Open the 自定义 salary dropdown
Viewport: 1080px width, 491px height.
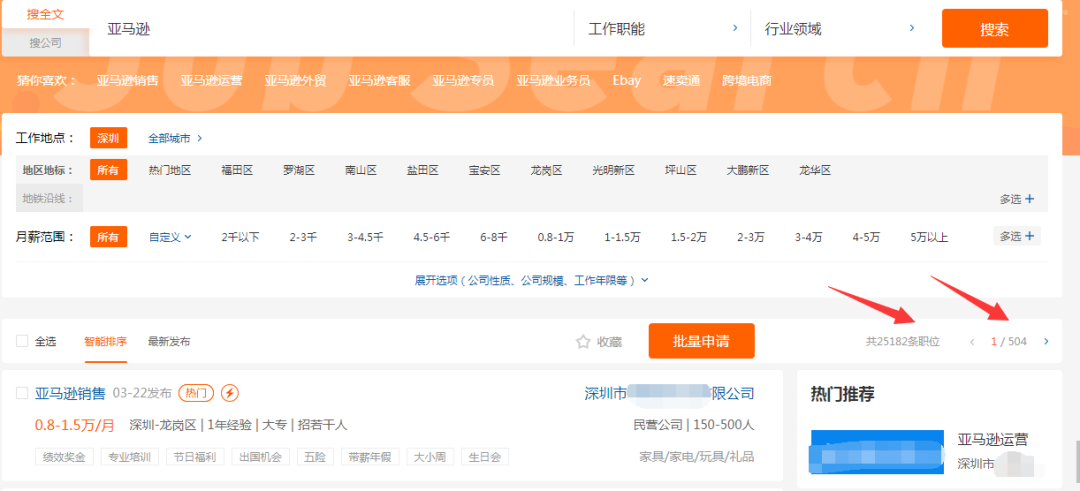[170, 238]
